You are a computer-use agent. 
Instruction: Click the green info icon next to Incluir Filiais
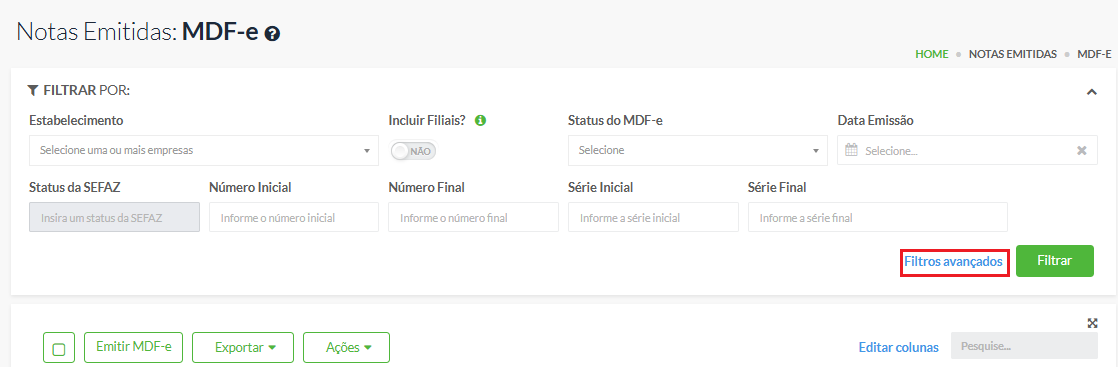tap(481, 120)
